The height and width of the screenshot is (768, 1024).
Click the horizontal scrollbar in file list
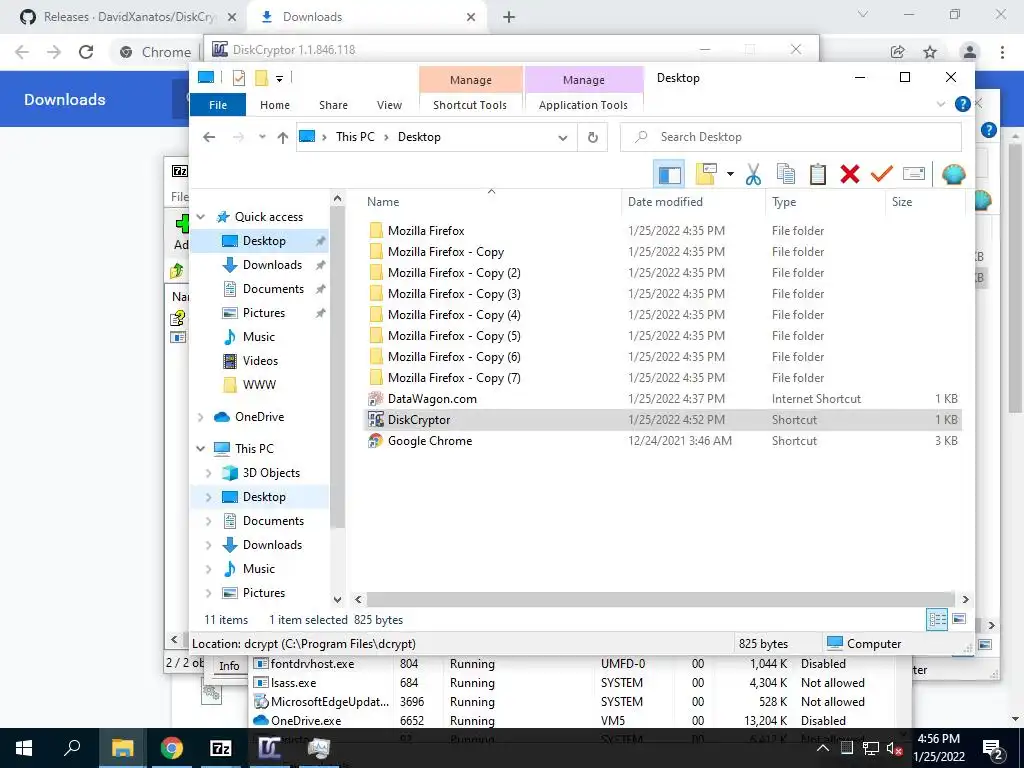pos(661,599)
